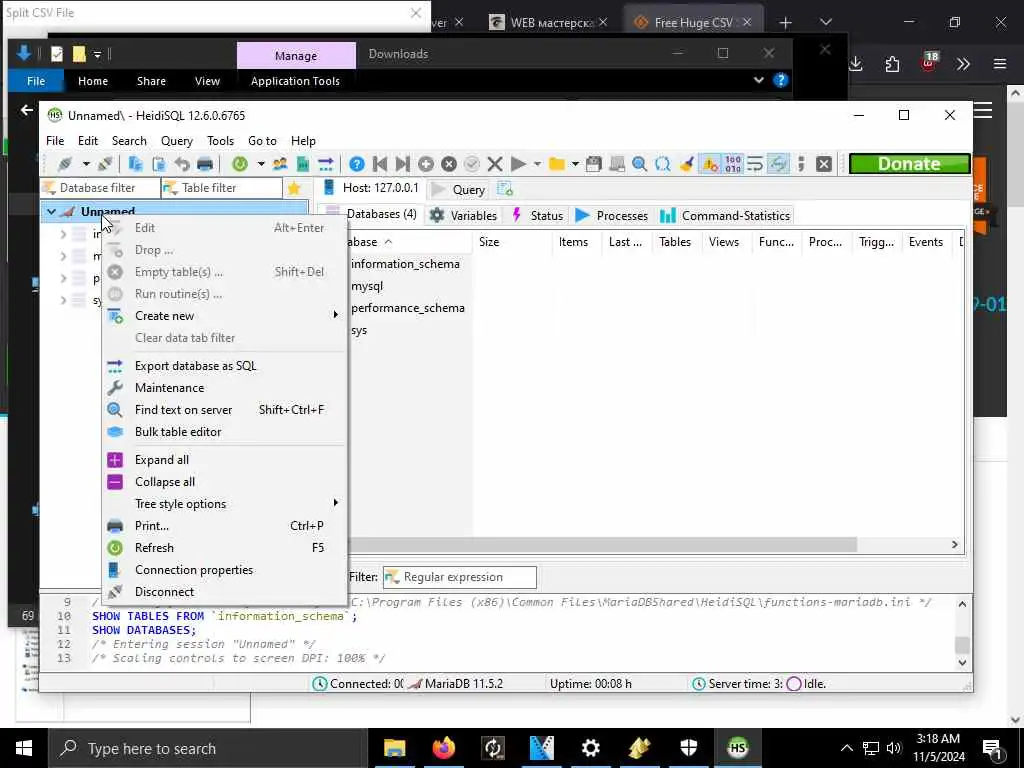This screenshot has width=1024, height=768.
Task: Open the User manager icon
Action: coord(280,164)
